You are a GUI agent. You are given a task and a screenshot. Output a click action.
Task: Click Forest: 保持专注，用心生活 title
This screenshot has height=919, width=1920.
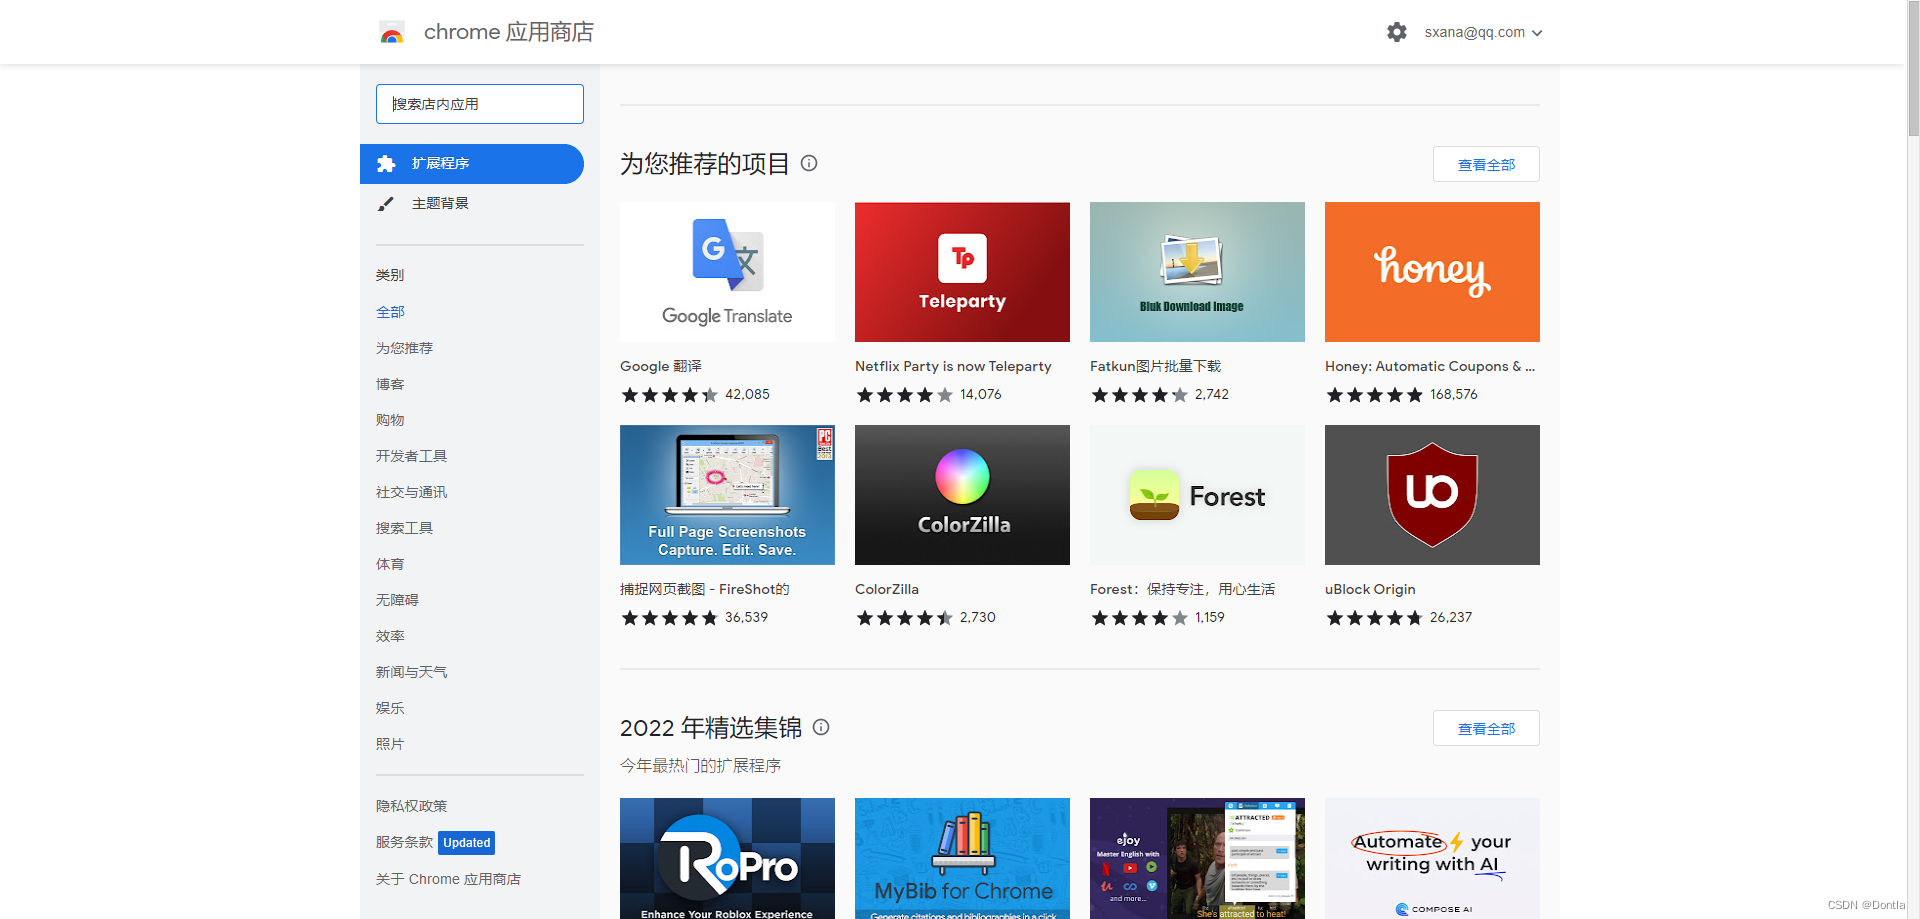coord(1183,589)
